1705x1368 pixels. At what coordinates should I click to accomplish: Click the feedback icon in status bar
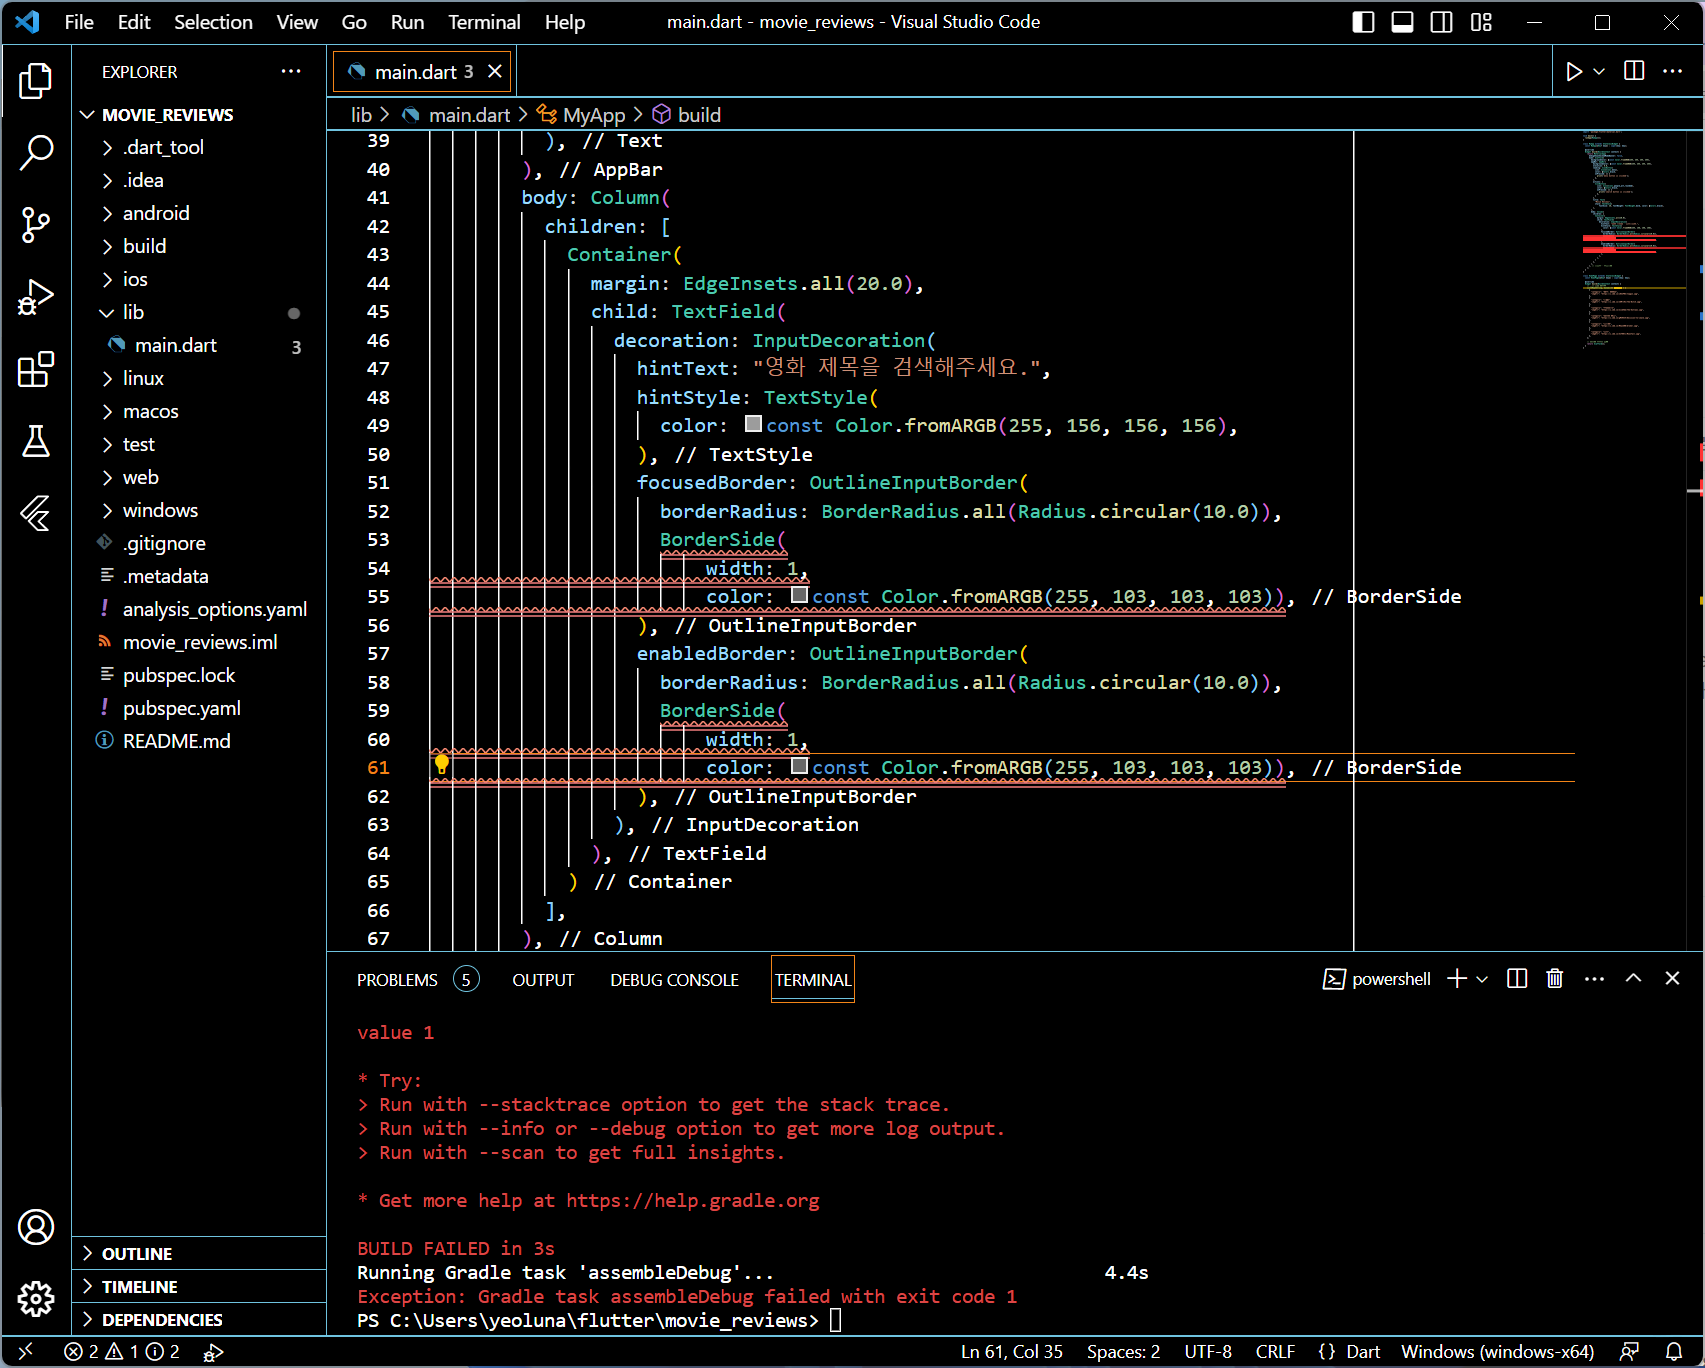click(x=1630, y=1352)
